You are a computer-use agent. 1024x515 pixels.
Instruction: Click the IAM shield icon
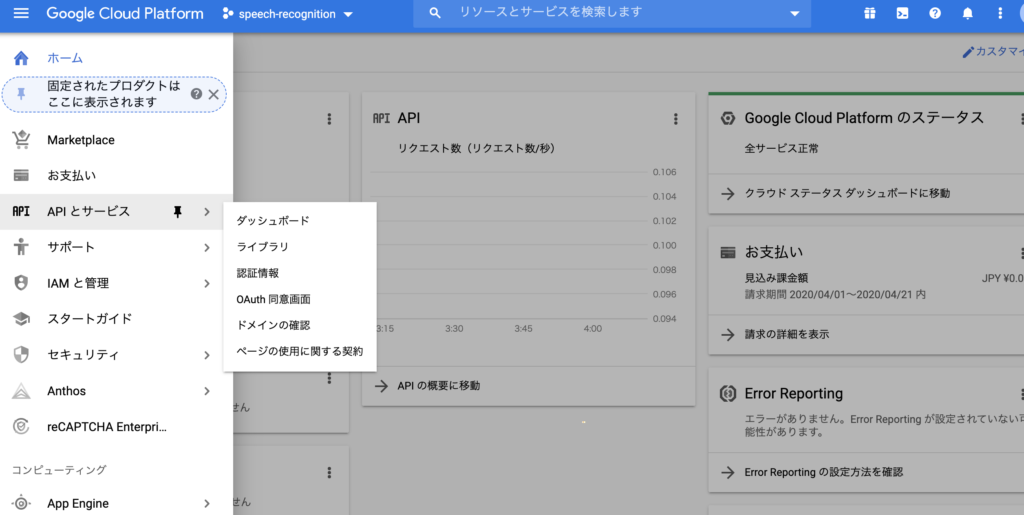[x=21, y=283]
